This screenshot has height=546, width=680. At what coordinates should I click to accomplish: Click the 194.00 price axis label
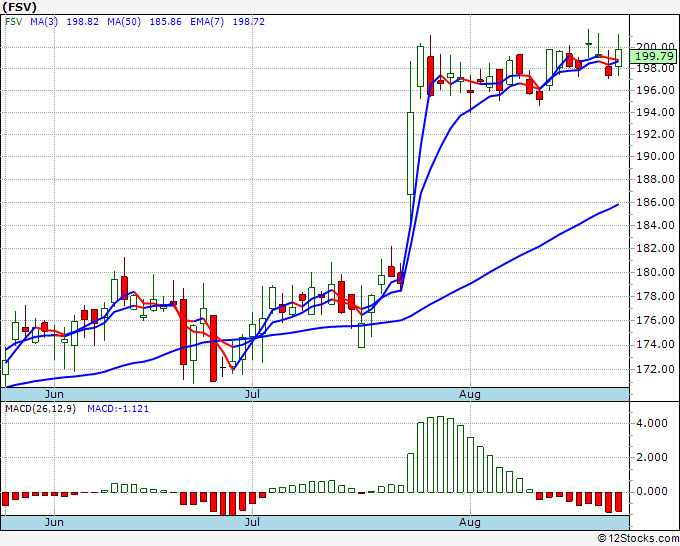(x=655, y=112)
